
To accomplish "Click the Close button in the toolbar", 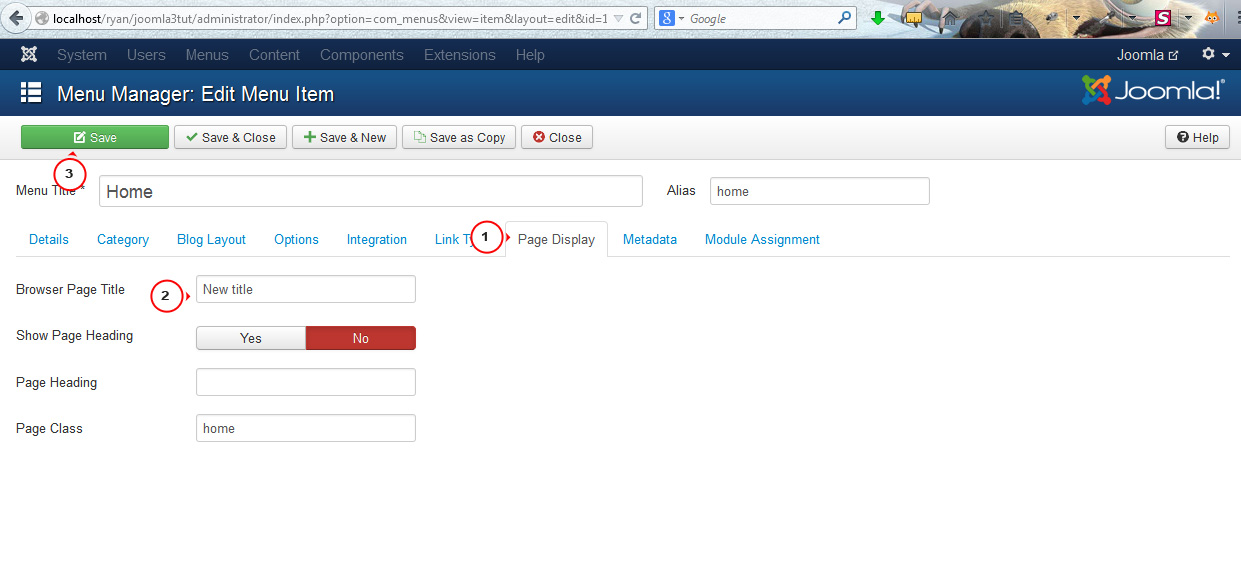I will (557, 137).
